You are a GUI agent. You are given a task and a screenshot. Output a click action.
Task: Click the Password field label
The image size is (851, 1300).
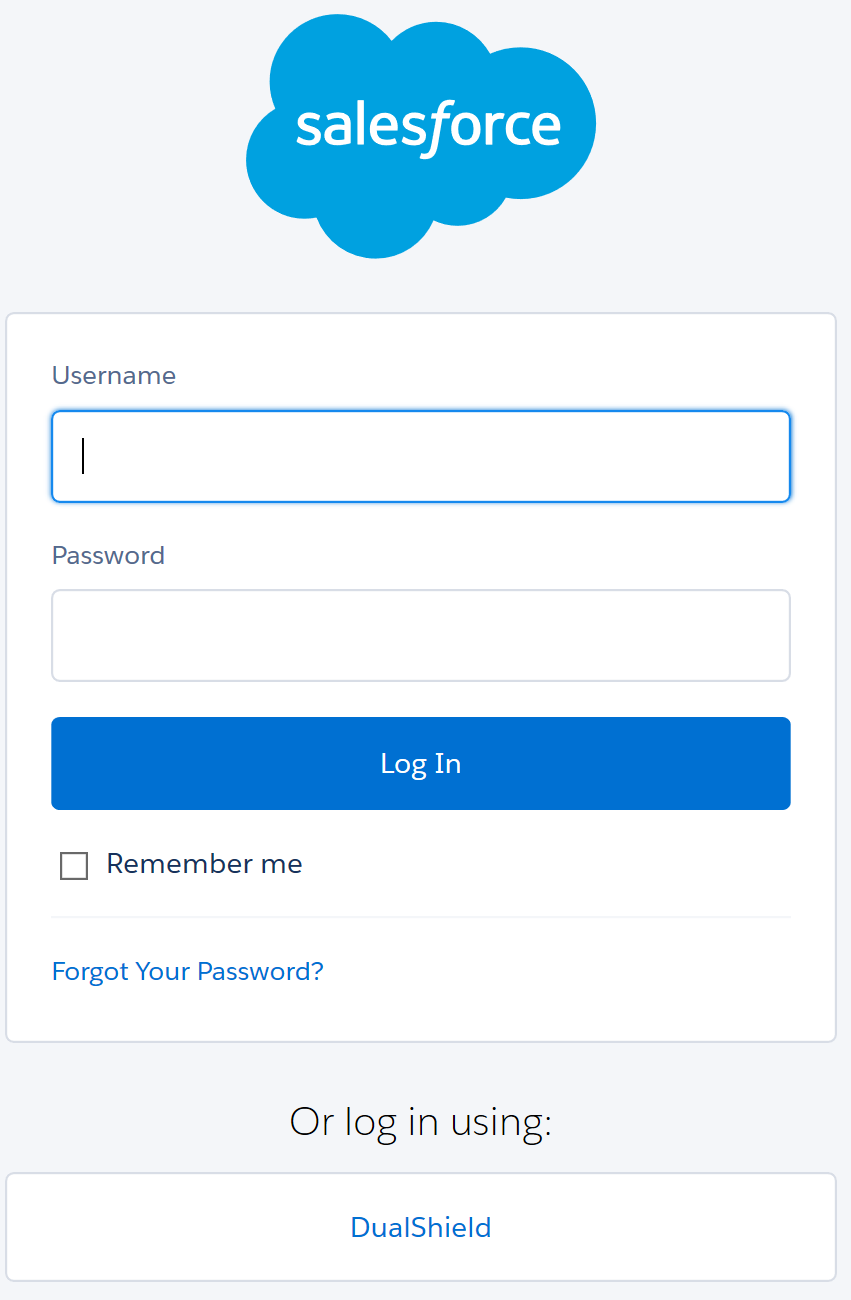[x=108, y=555]
